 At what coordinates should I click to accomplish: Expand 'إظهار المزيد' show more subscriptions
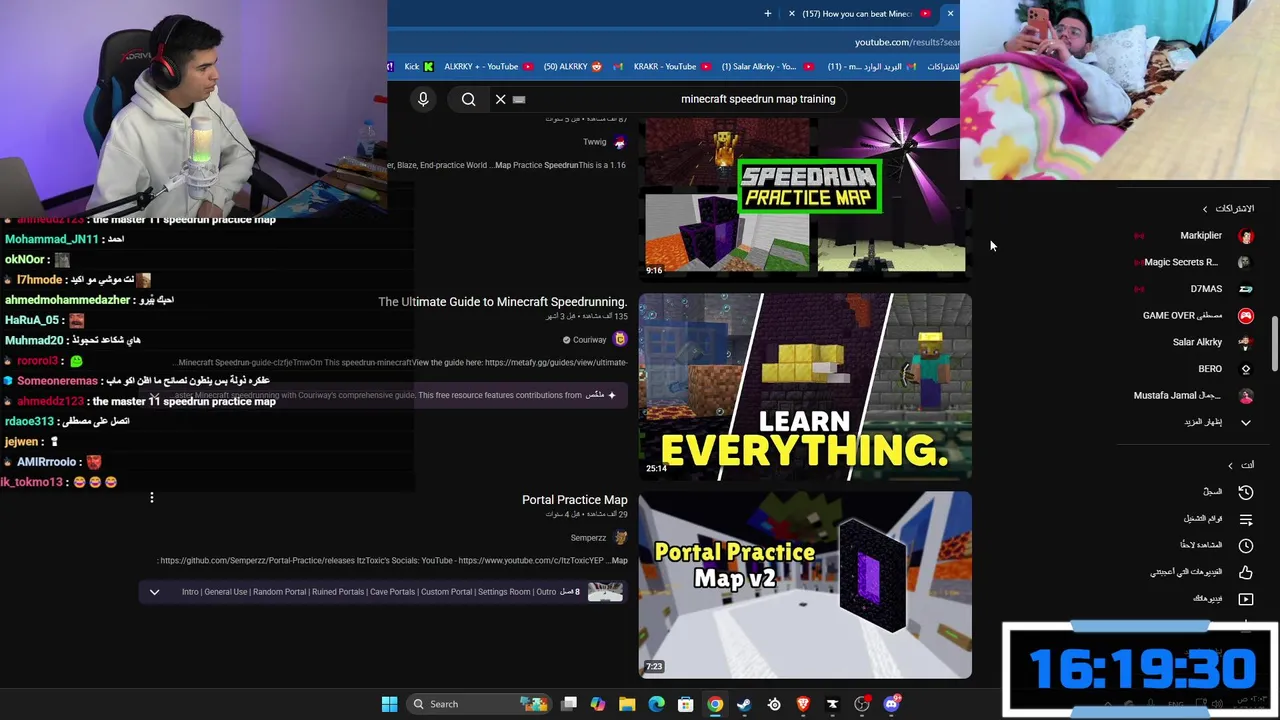[x=1203, y=422]
